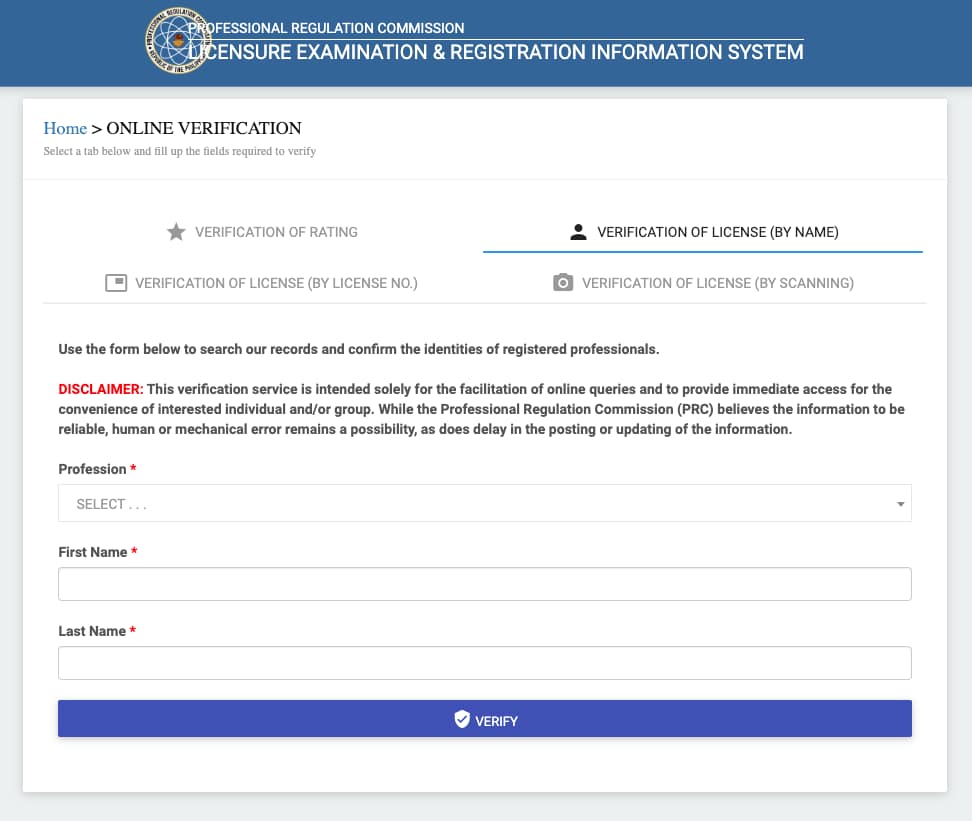The height and width of the screenshot is (821, 972).
Task: Open the Profession dropdown
Action: coord(485,503)
